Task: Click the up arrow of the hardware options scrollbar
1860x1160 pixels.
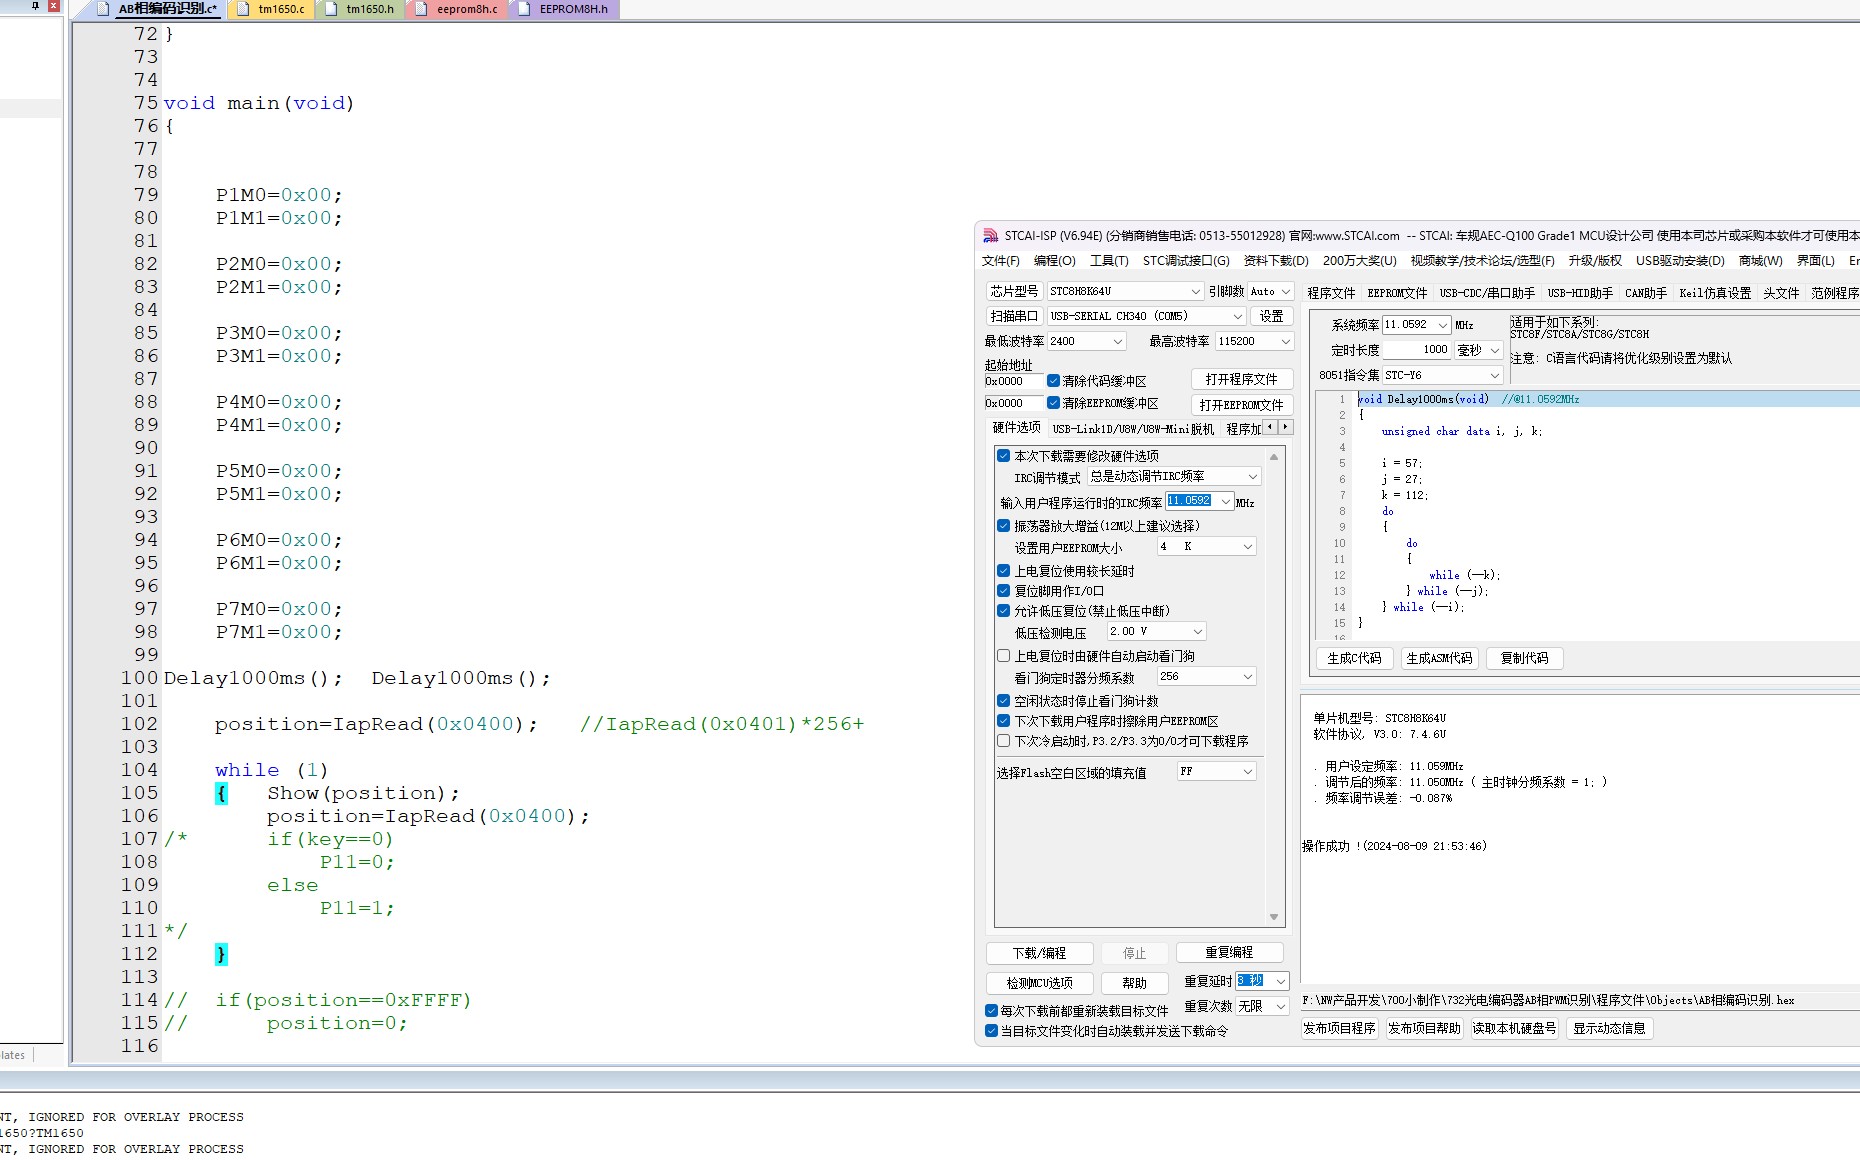Action: click(x=1274, y=456)
